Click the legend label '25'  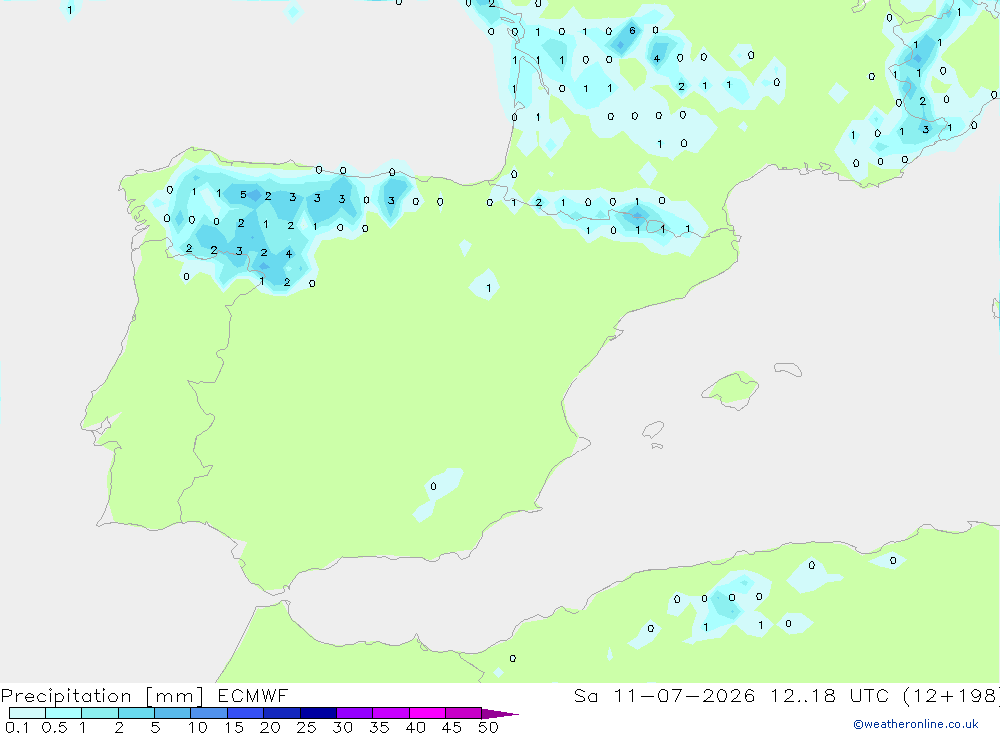(x=307, y=727)
